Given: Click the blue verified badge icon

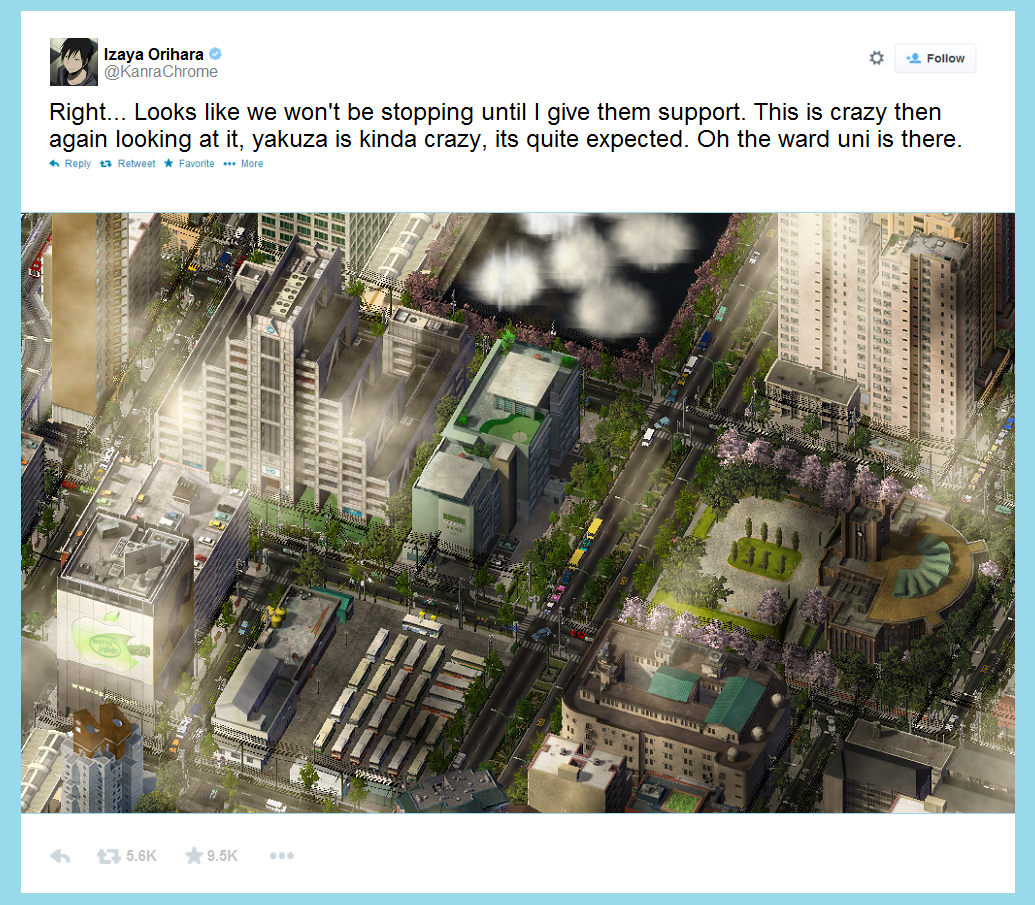Looking at the screenshot, I should coord(215,53).
